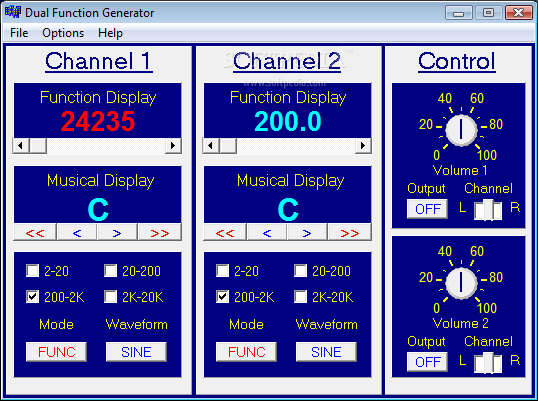Click the Channel 2 musical note C
Screen dimensions: 538x401
288,210
